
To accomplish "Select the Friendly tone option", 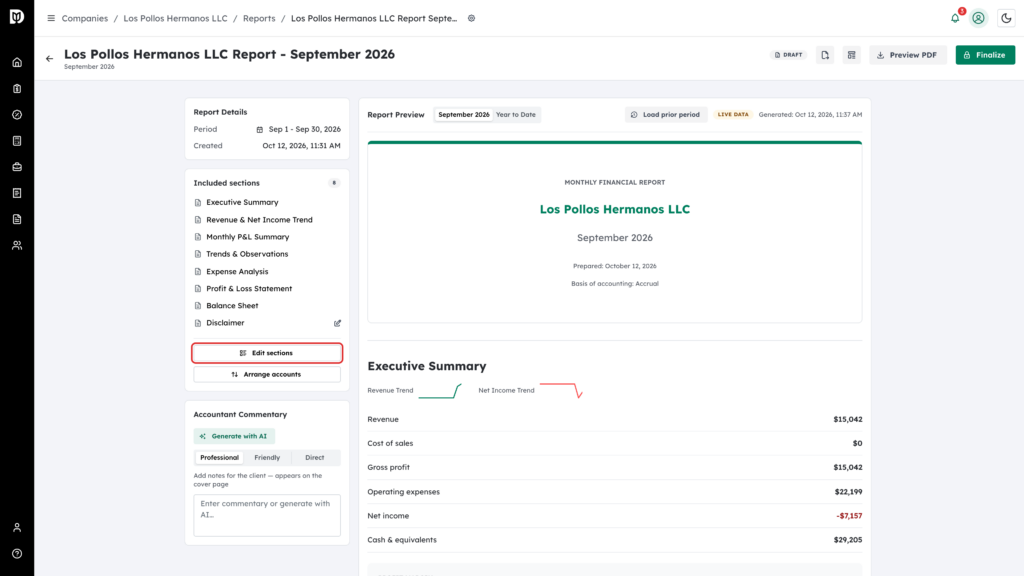I will (x=267, y=458).
